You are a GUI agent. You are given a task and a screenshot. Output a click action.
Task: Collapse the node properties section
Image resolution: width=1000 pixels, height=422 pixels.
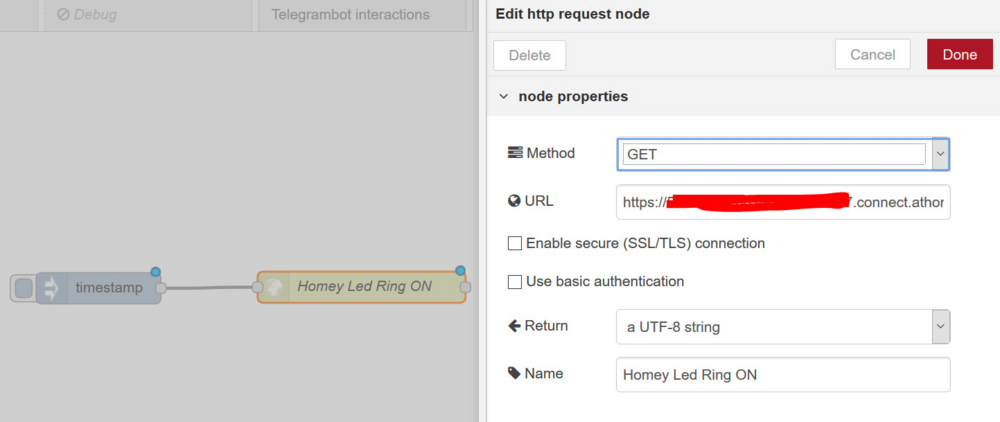tap(504, 97)
